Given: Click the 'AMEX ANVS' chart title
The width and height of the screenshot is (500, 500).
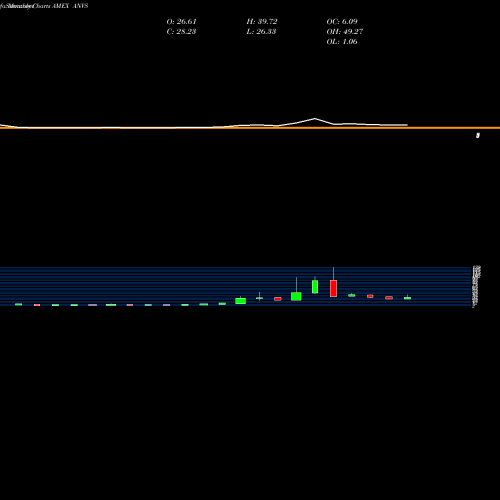Looking at the screenshot, I should pos(70,6).
